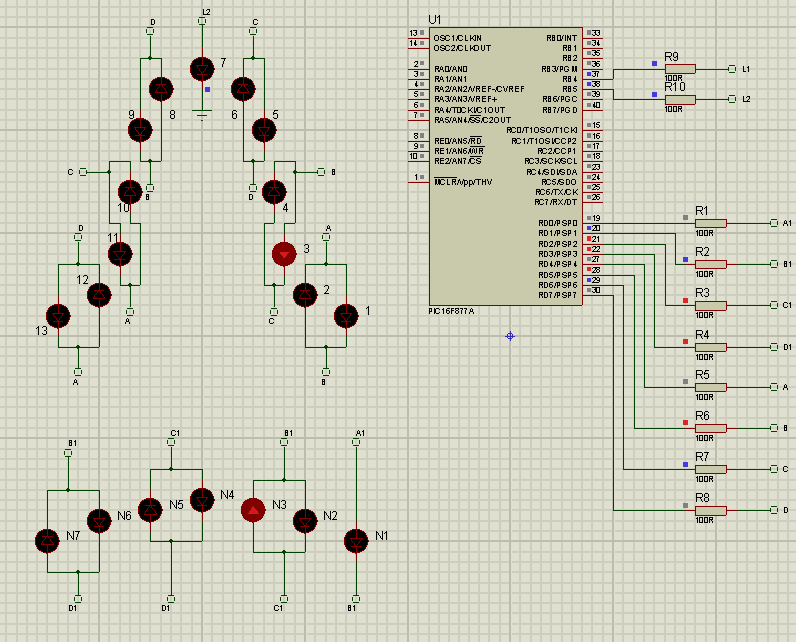Click LED 7 below terminal L2
Screen dimensions: 796x642
[x=202, y=69]
